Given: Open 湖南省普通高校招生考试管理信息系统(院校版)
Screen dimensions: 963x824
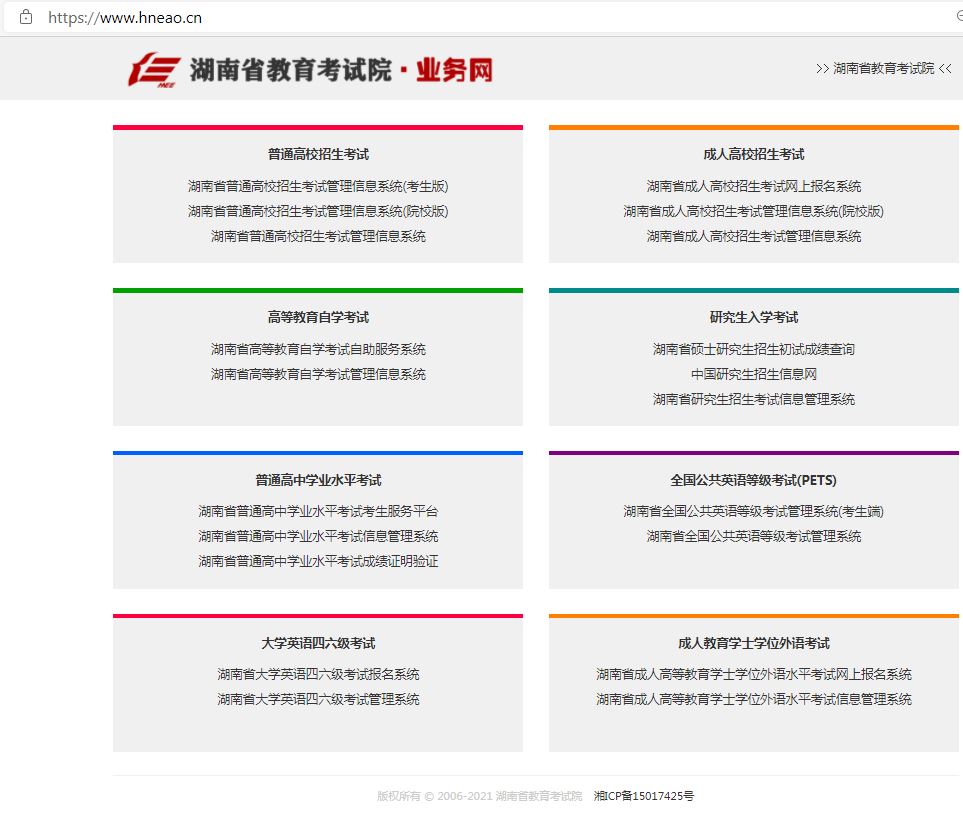Looking at the screenshot, I should pyautogui.click(x=318, y=211).
